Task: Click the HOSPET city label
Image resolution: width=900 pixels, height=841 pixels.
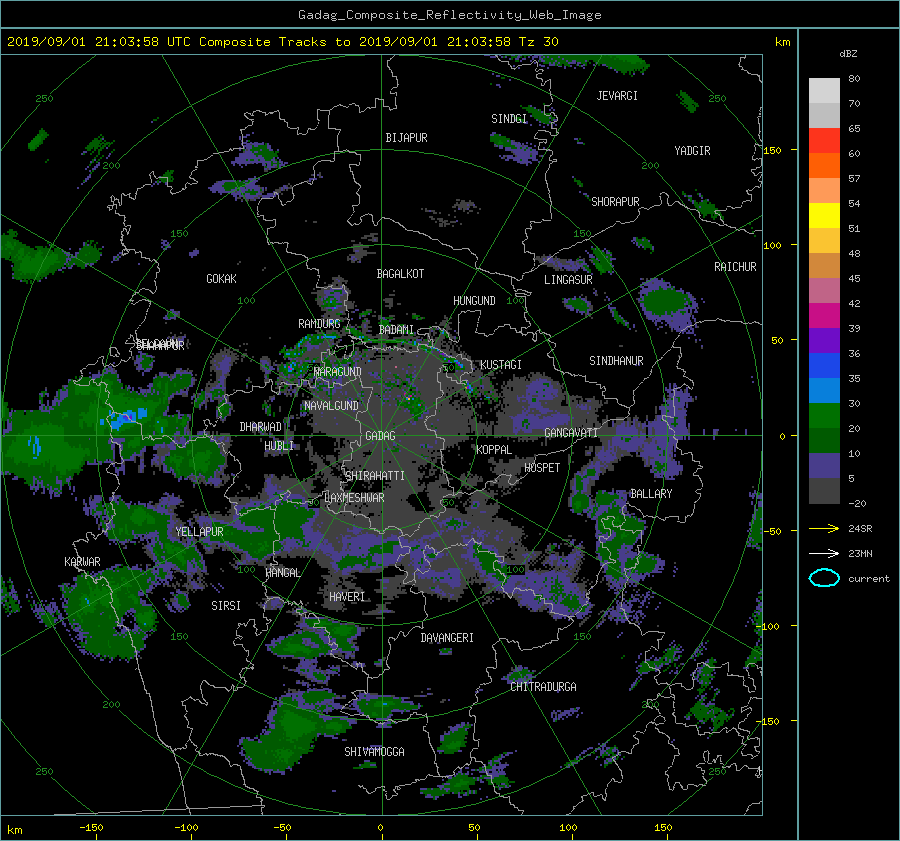Action: (542, 468)
